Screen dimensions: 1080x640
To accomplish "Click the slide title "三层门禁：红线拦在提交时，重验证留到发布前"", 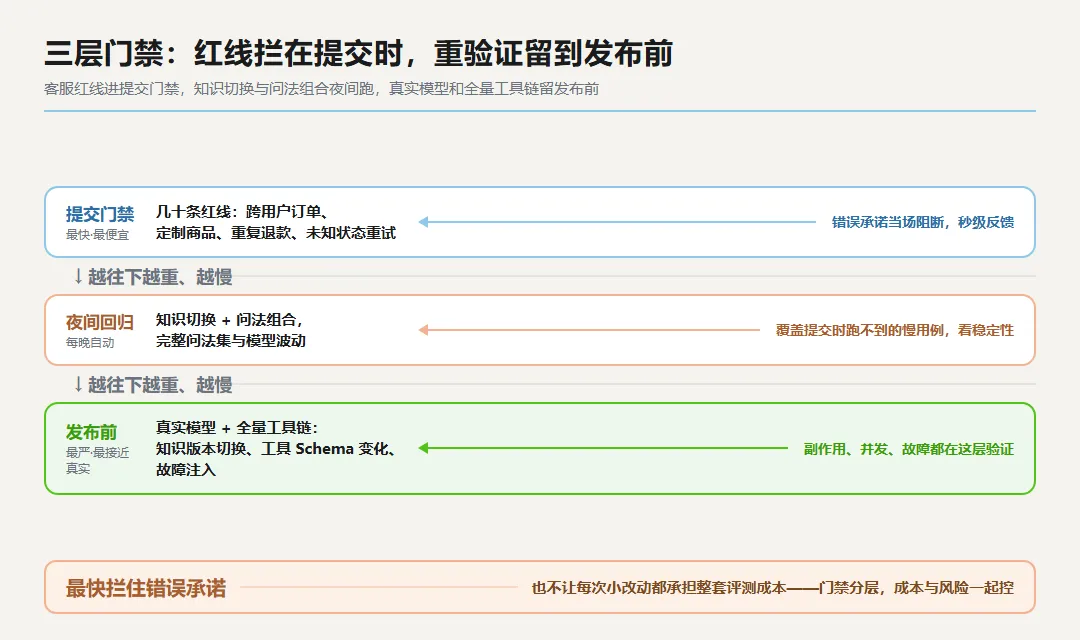I will [x=358, y=54].
